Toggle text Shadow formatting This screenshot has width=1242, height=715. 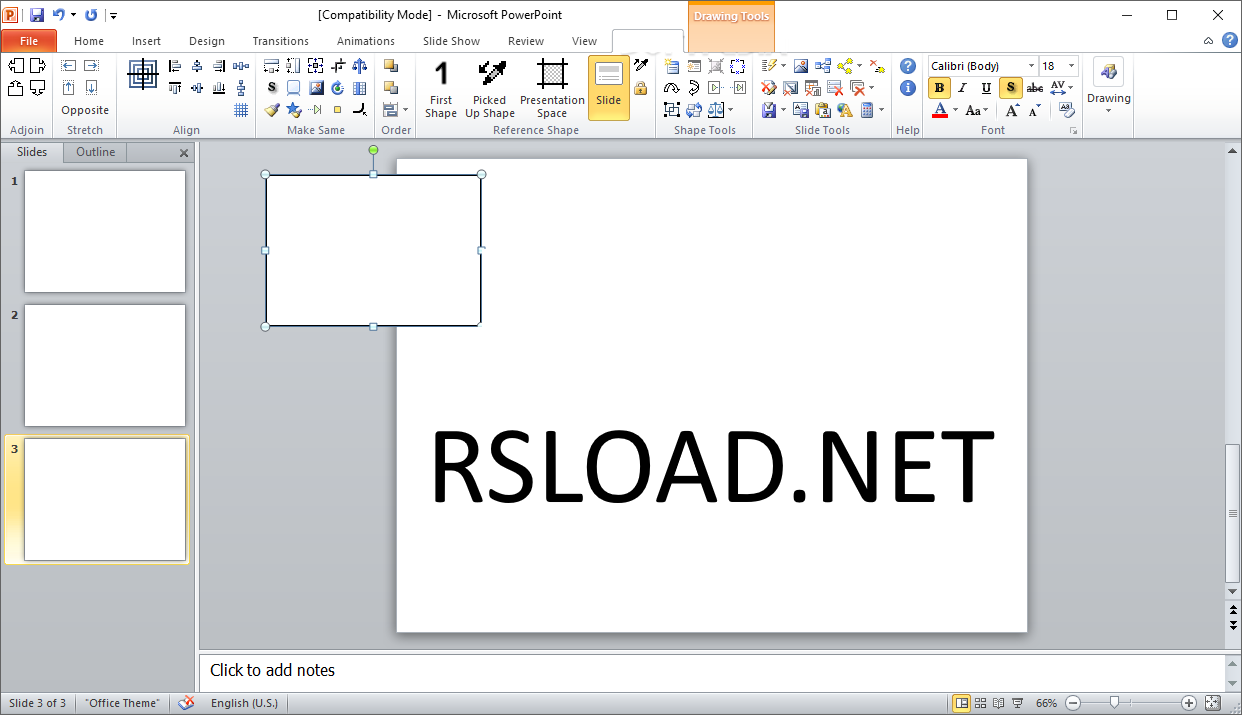point(1011,88)
